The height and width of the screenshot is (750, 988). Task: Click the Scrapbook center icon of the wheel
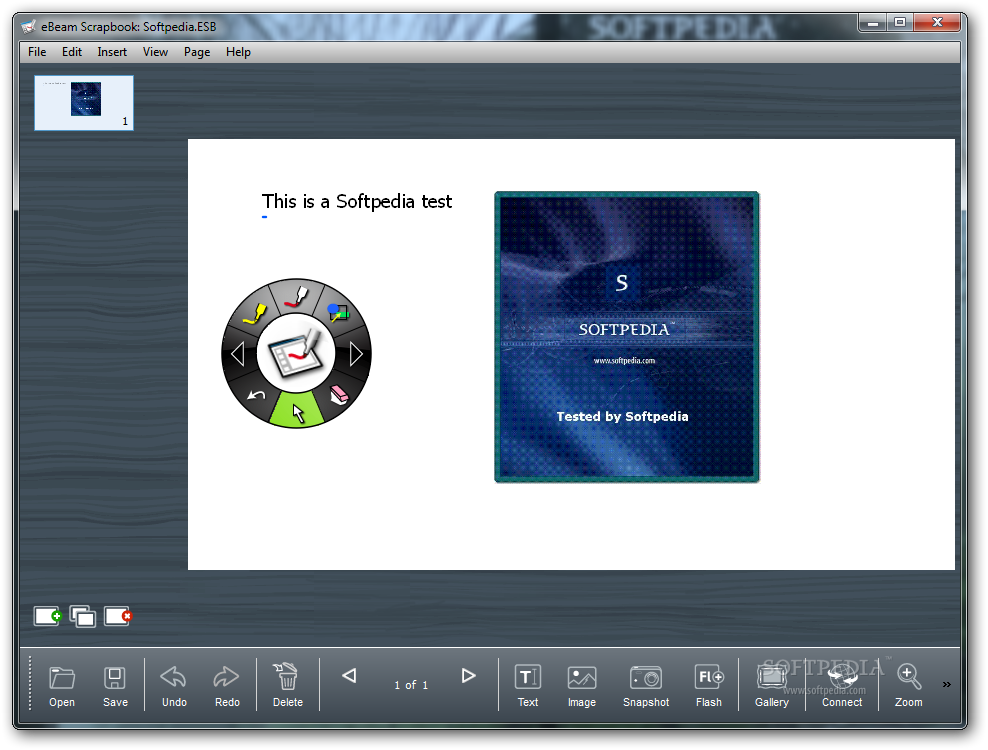(x=296, y=354)
